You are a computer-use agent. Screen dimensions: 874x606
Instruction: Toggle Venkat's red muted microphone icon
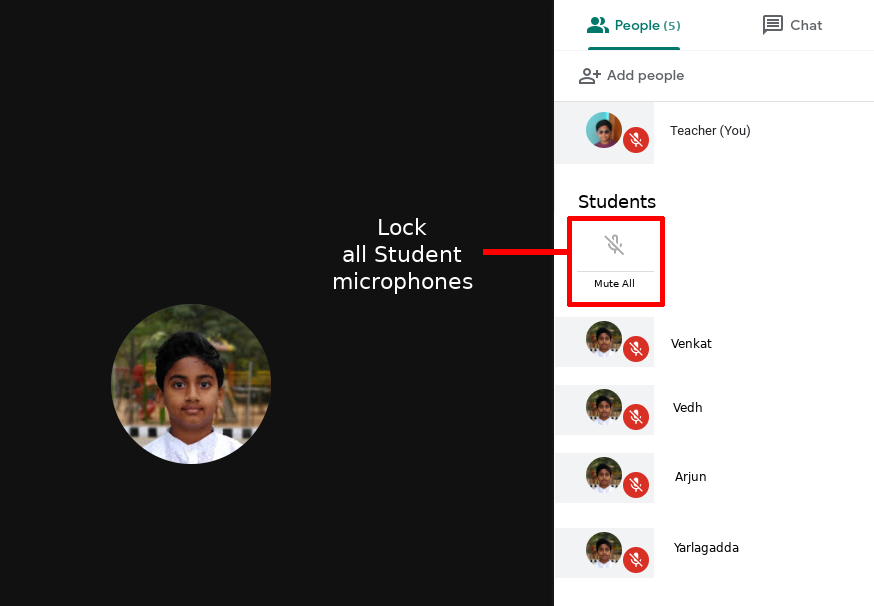[636, 349]
